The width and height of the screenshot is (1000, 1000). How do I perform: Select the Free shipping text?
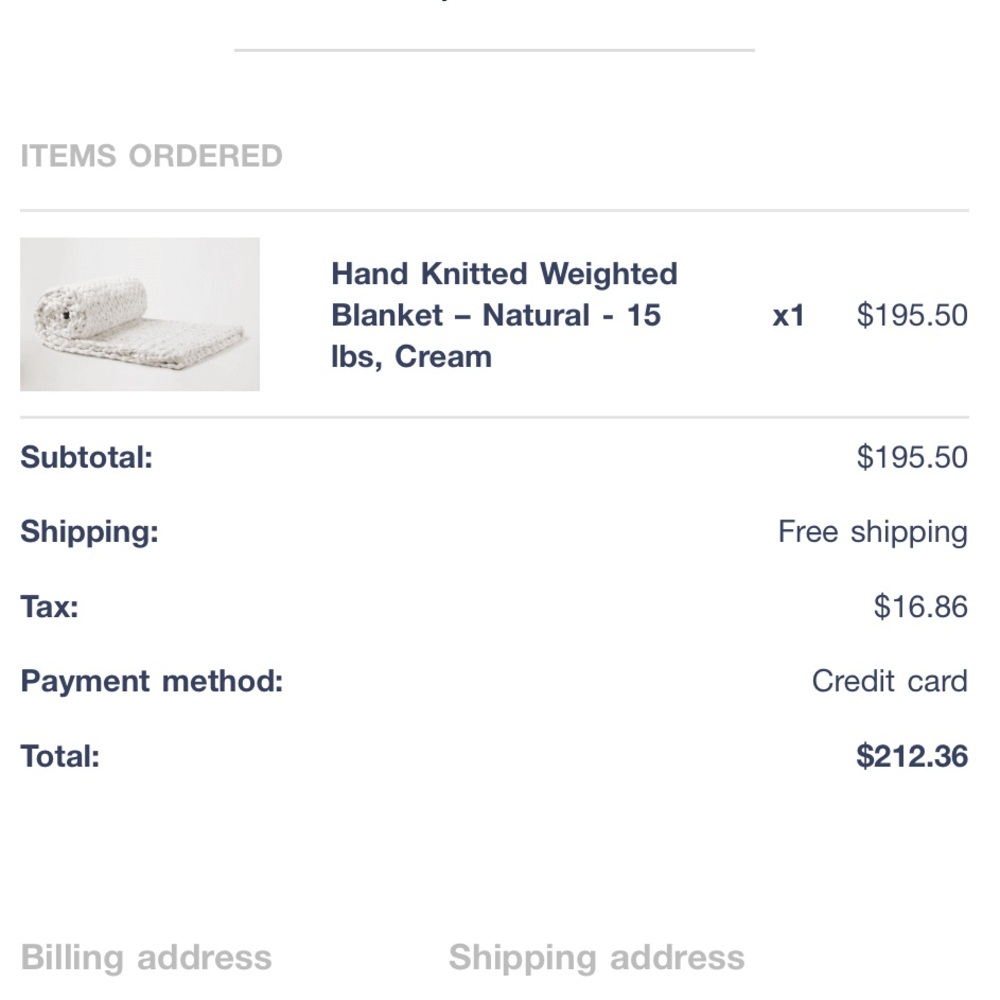(x=873, y=532)
